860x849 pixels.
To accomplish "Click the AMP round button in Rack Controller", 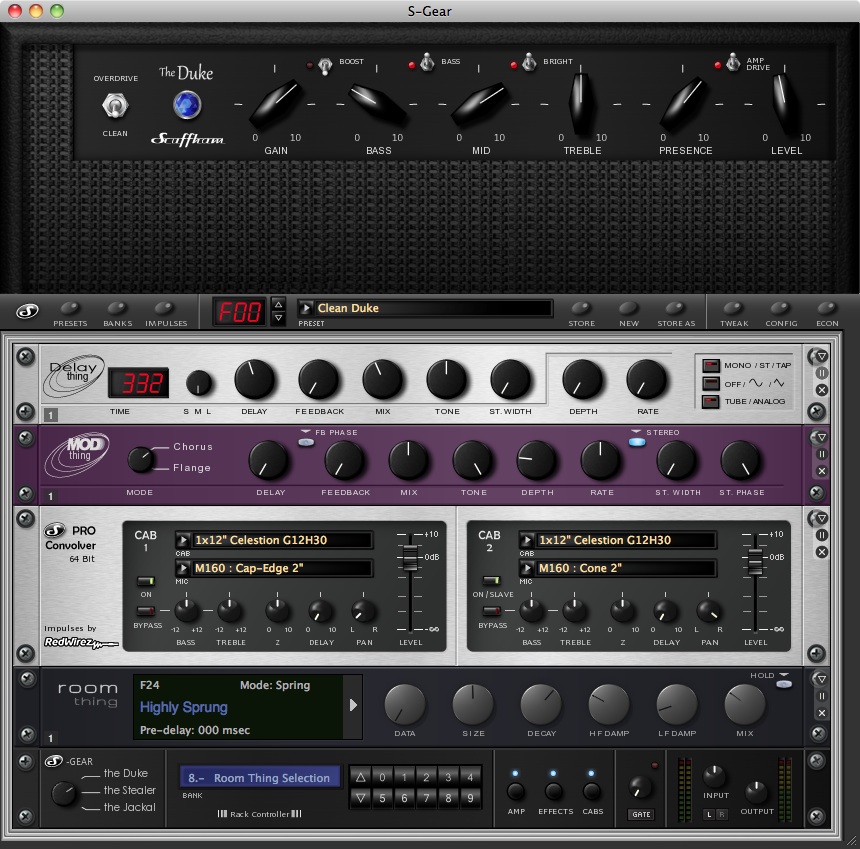I will [x=516, y=791].
